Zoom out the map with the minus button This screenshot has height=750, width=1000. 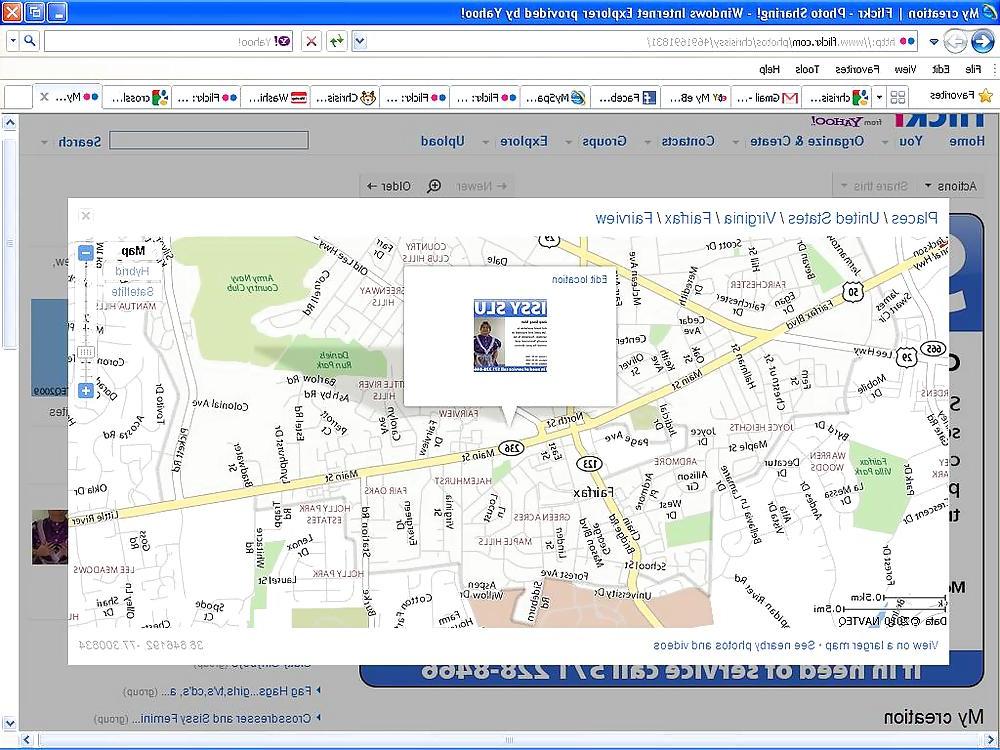pyautogui.click(x=86, y=253)
